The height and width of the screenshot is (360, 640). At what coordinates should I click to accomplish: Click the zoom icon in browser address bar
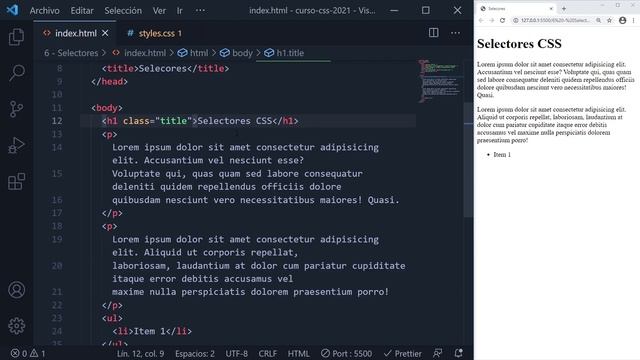pos(598,20)
